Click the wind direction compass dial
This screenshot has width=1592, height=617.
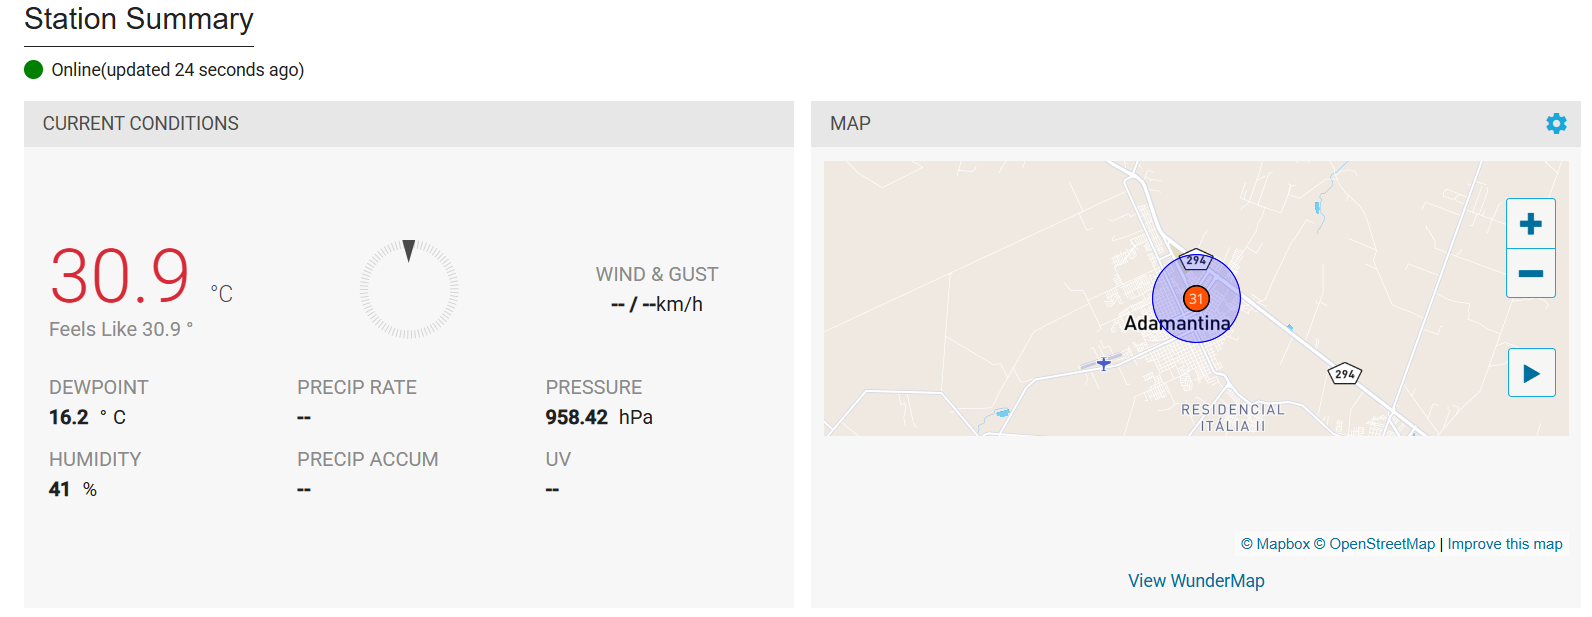click(x=409, y=289)
